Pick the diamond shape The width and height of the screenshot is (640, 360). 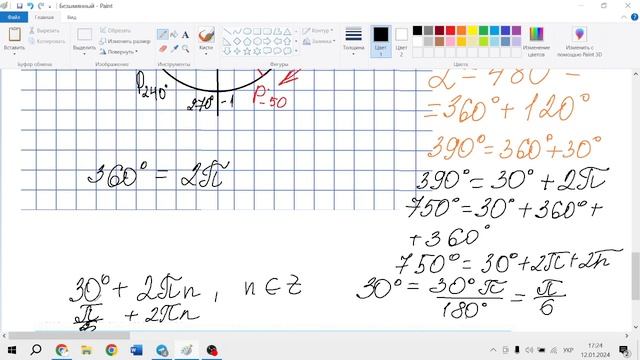237,41
